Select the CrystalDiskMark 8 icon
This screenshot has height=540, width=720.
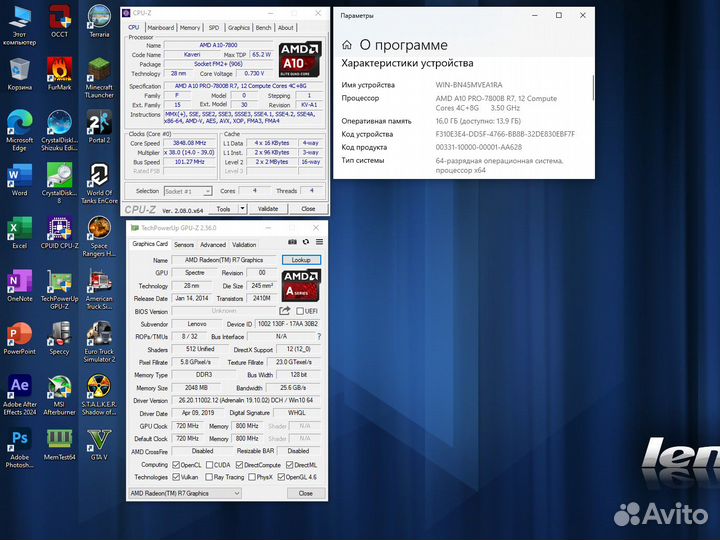tap(60, 184)
